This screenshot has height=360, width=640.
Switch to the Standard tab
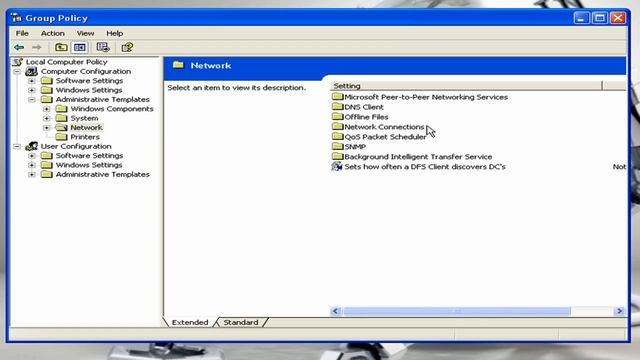(x=241, y=322)
